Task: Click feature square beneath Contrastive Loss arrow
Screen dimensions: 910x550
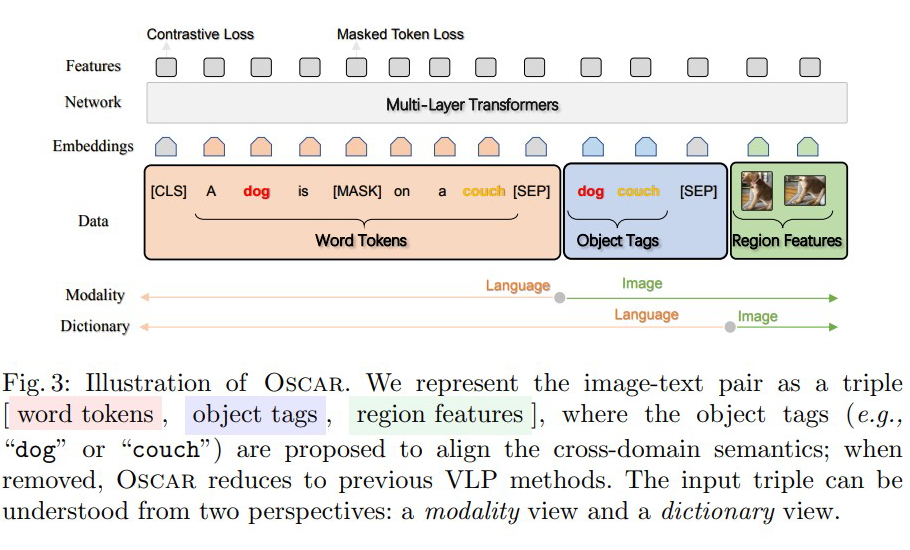Action: (x=166, y=67)
